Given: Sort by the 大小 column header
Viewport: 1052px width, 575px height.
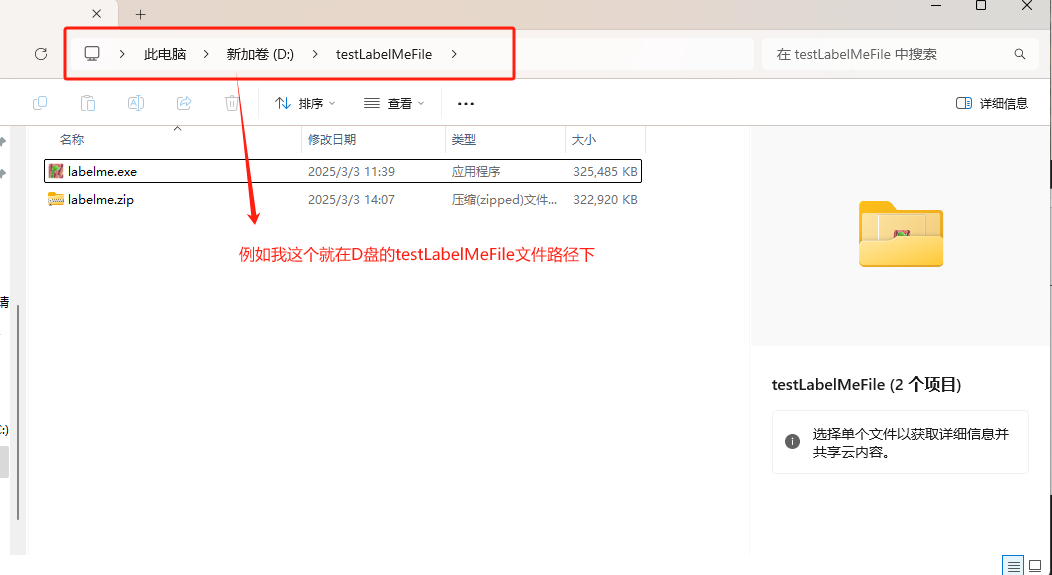Looking at the screenshot, I should (x=584, y=140).
